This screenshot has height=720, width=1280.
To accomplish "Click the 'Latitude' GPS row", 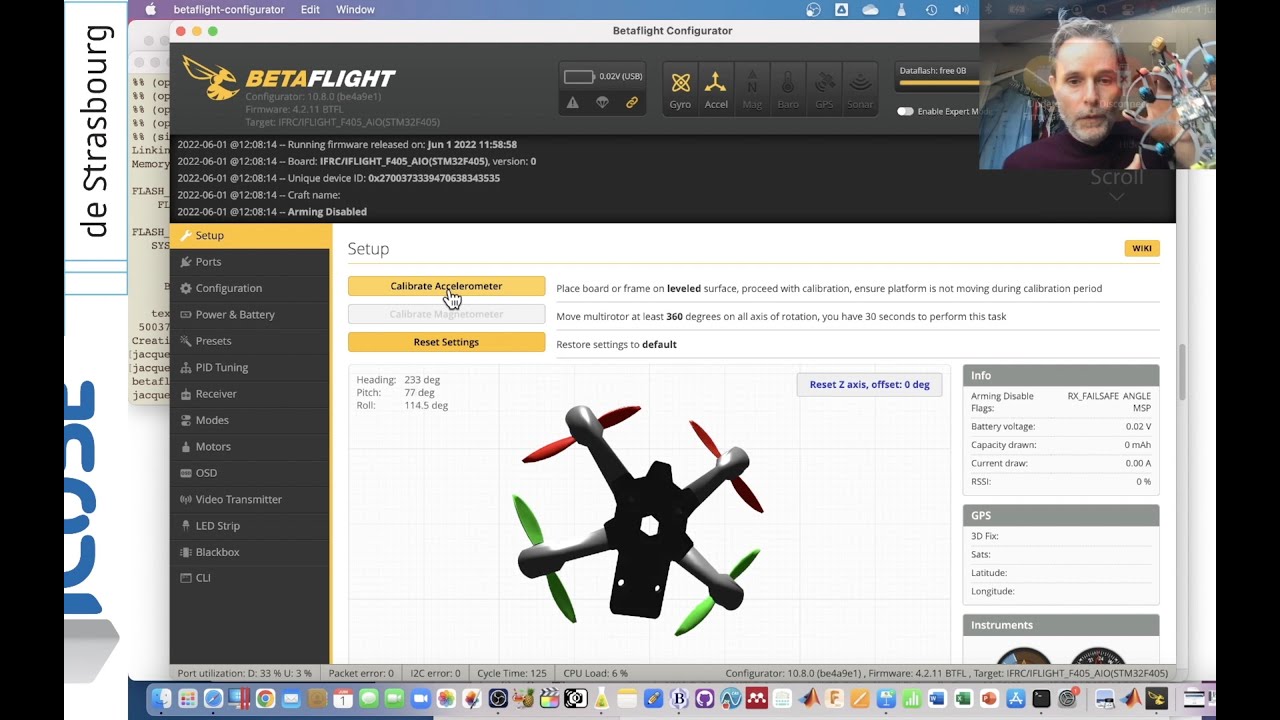I will (1061, 573).
